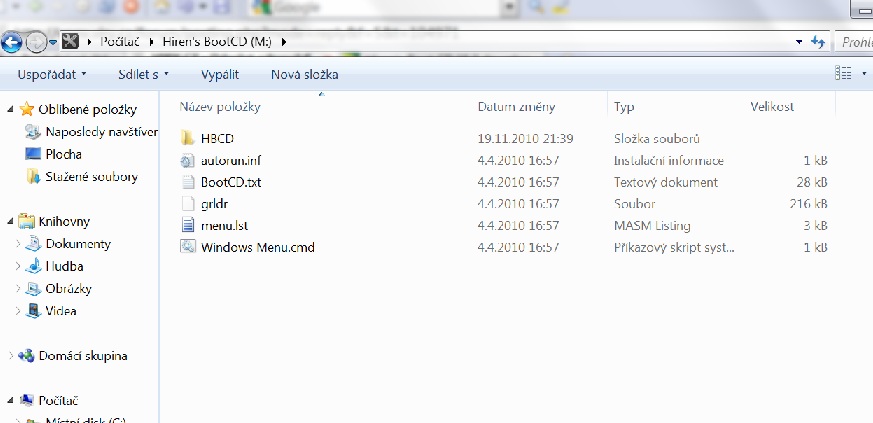Open the Uspořádat dropdown menu

pos(52,74)
